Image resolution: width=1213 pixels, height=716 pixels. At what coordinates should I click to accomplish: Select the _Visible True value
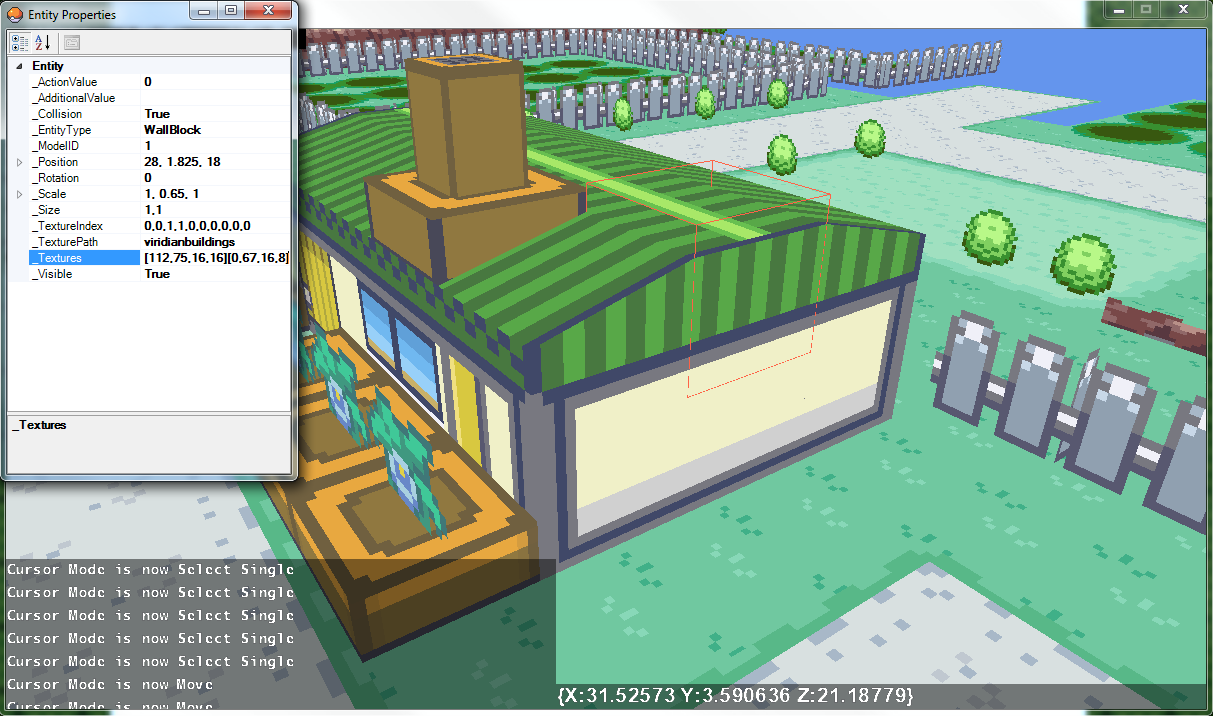[157, 274]
